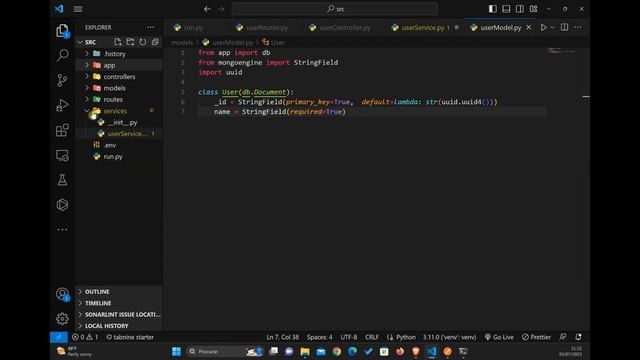Viewport: 640px width, 360px height.
Task: Change encoding via UTF-8
Action: click(x=349, y=337)
